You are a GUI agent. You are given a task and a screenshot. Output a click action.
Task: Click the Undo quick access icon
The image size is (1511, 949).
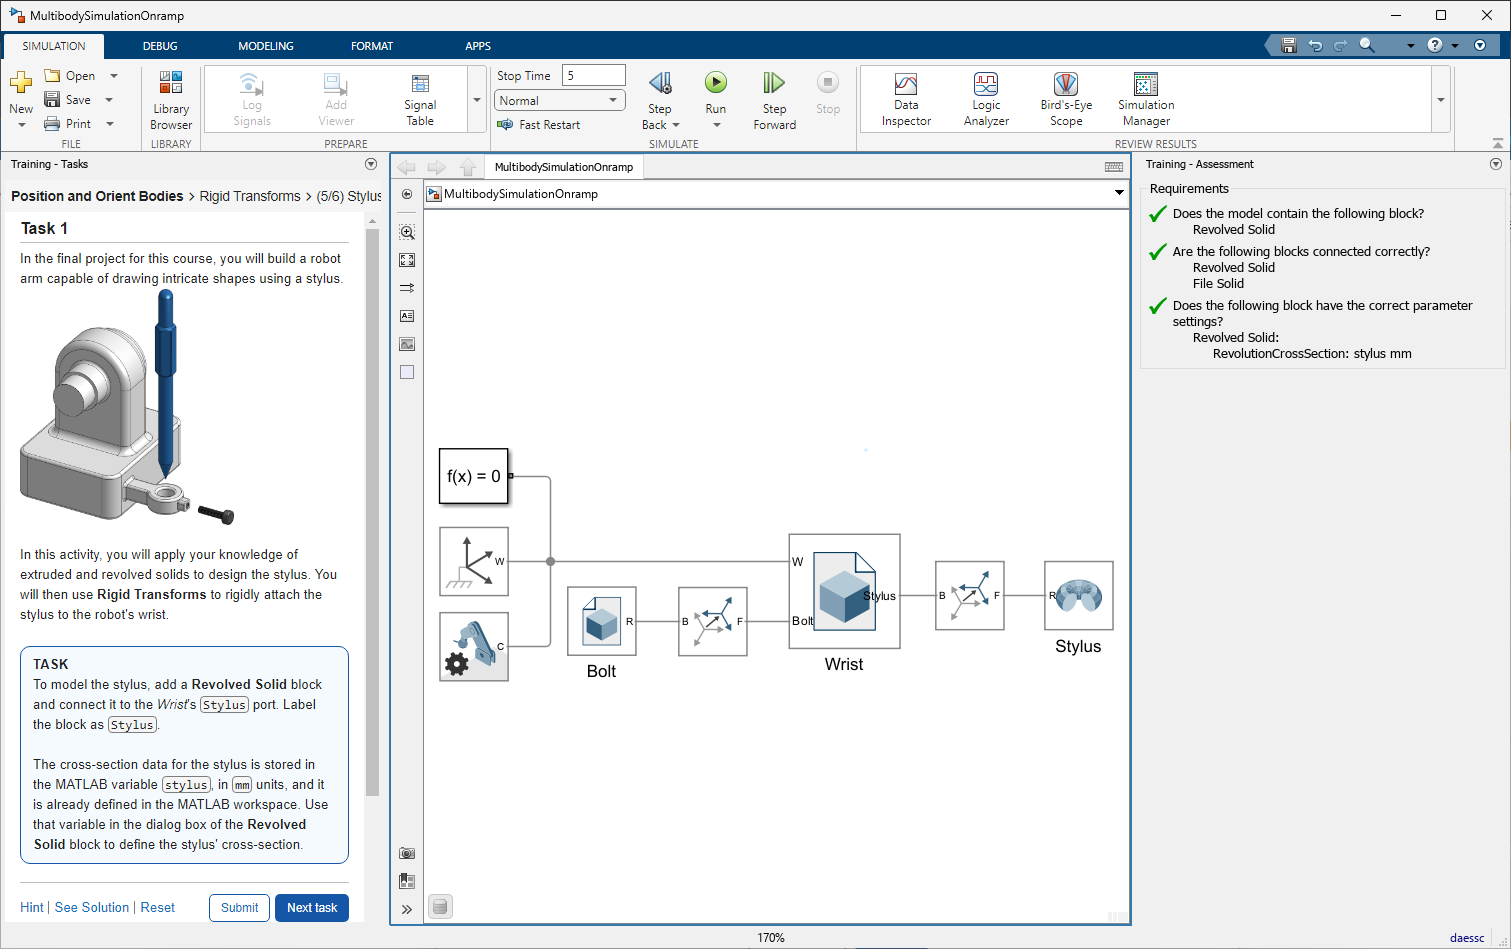tap(1315, 46)
